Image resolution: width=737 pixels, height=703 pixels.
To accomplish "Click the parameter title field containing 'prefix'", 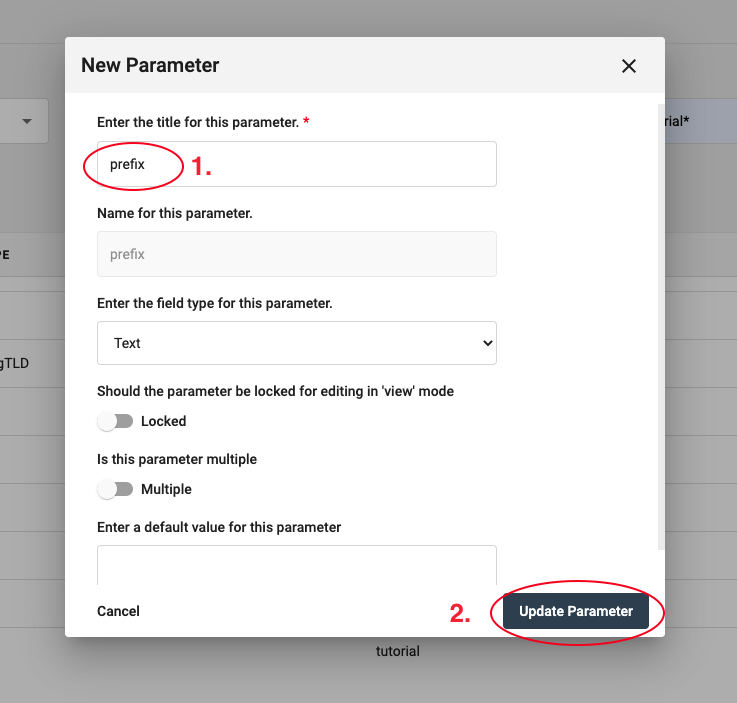I will 297,164.
